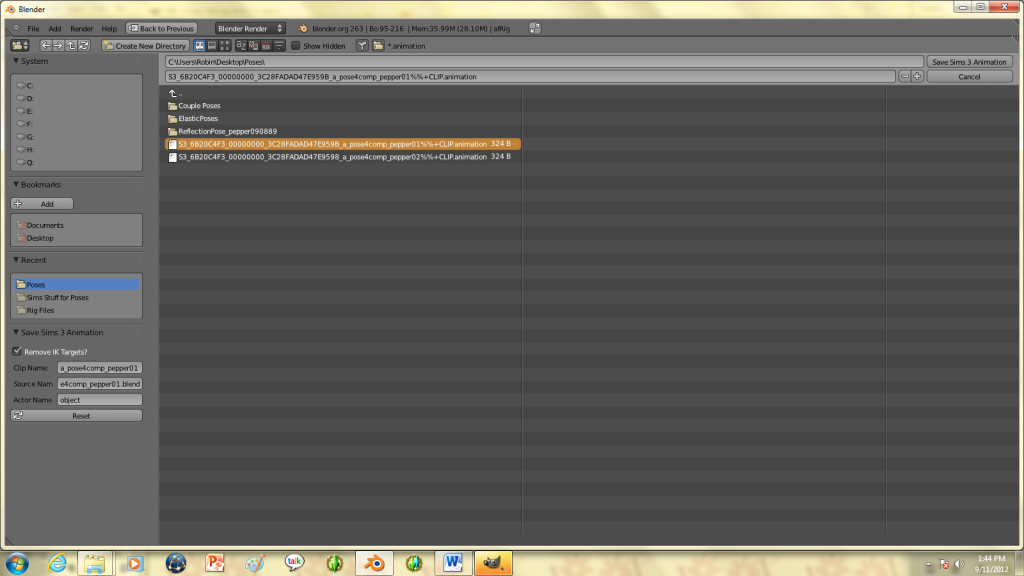
Task: Go back to previous folder arrow
Action: coord(46,46)
